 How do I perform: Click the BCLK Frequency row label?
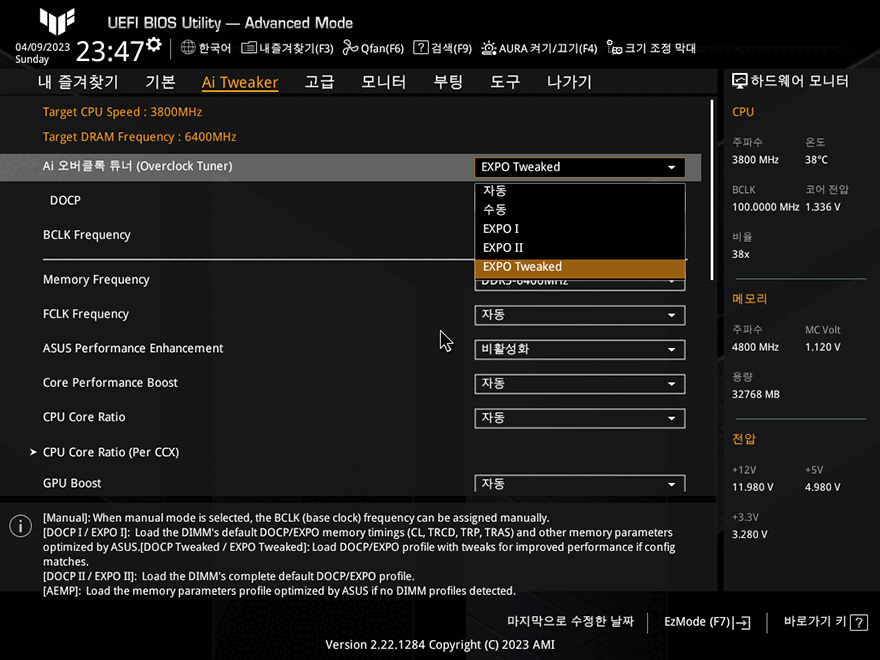tap(86, 235)
